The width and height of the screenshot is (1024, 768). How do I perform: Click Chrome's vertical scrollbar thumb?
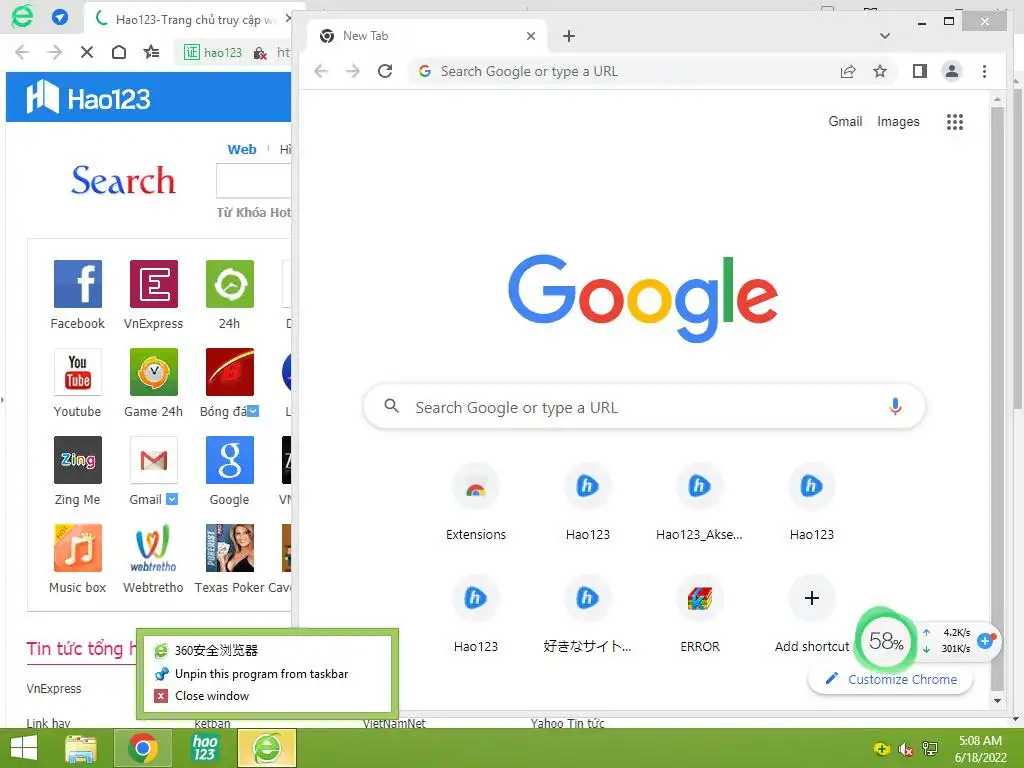(x=997, y=398)
